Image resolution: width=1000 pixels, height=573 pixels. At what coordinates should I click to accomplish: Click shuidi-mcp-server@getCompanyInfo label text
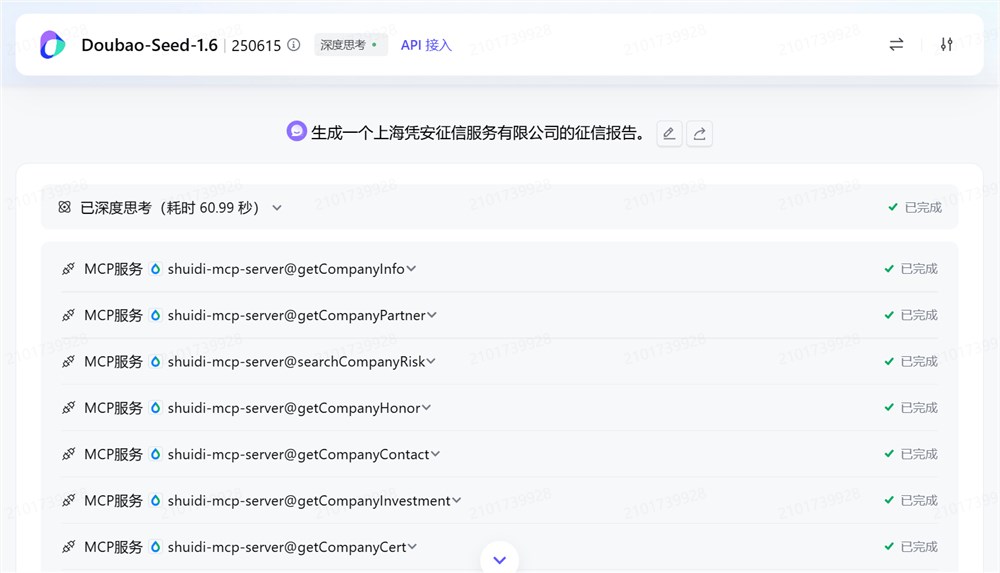point(286,269)
